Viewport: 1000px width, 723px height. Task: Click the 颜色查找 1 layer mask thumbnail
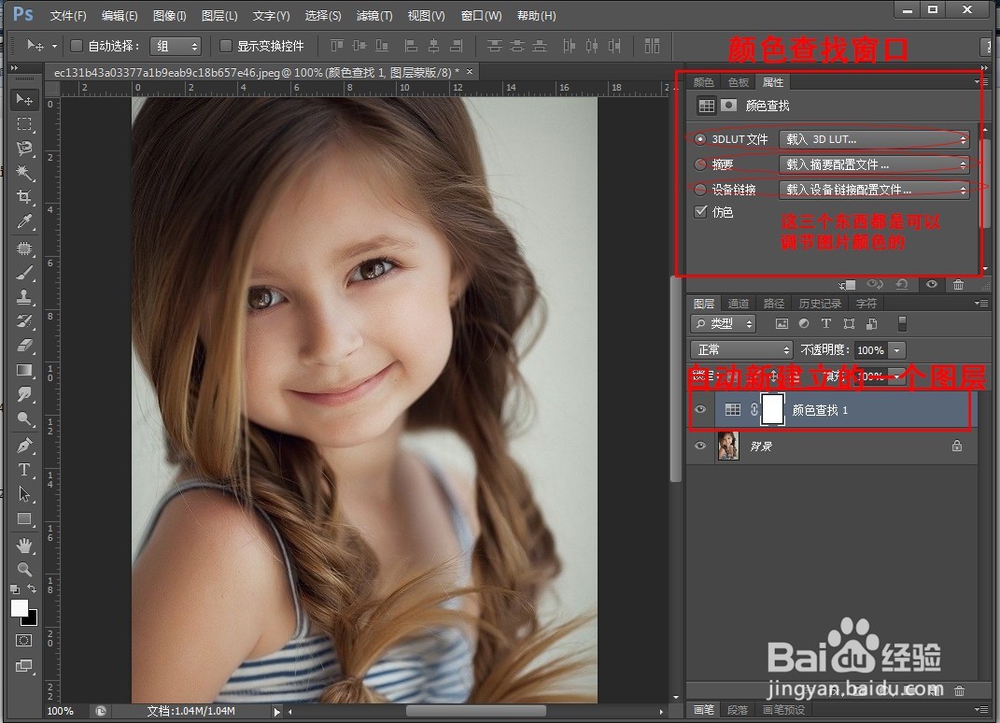(x=773, y=409)
